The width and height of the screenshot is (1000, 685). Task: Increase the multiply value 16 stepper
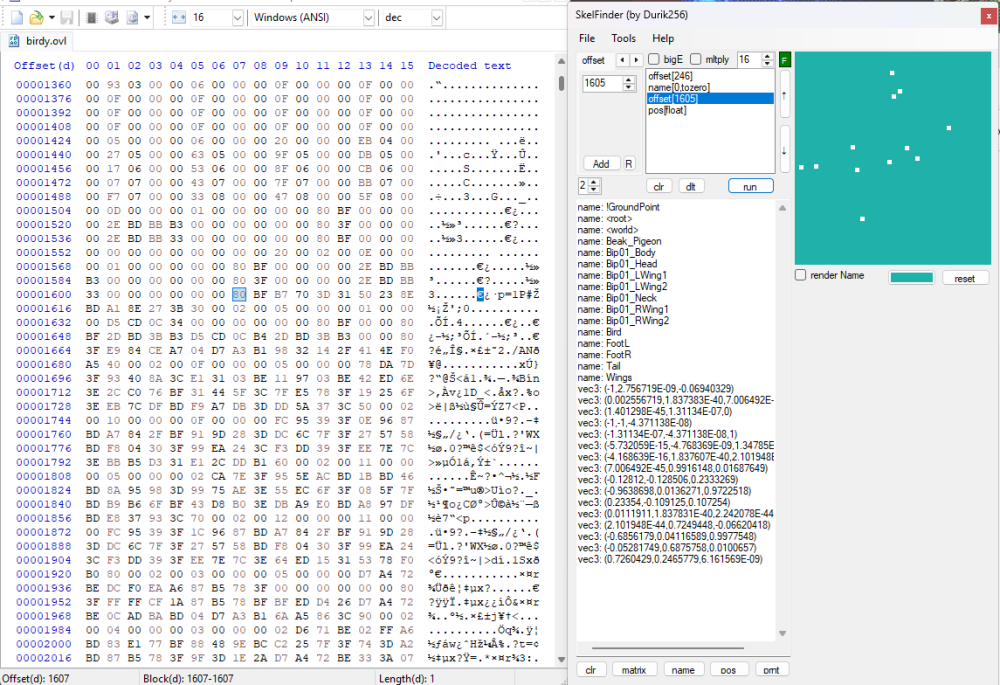(x=768, y=56)
